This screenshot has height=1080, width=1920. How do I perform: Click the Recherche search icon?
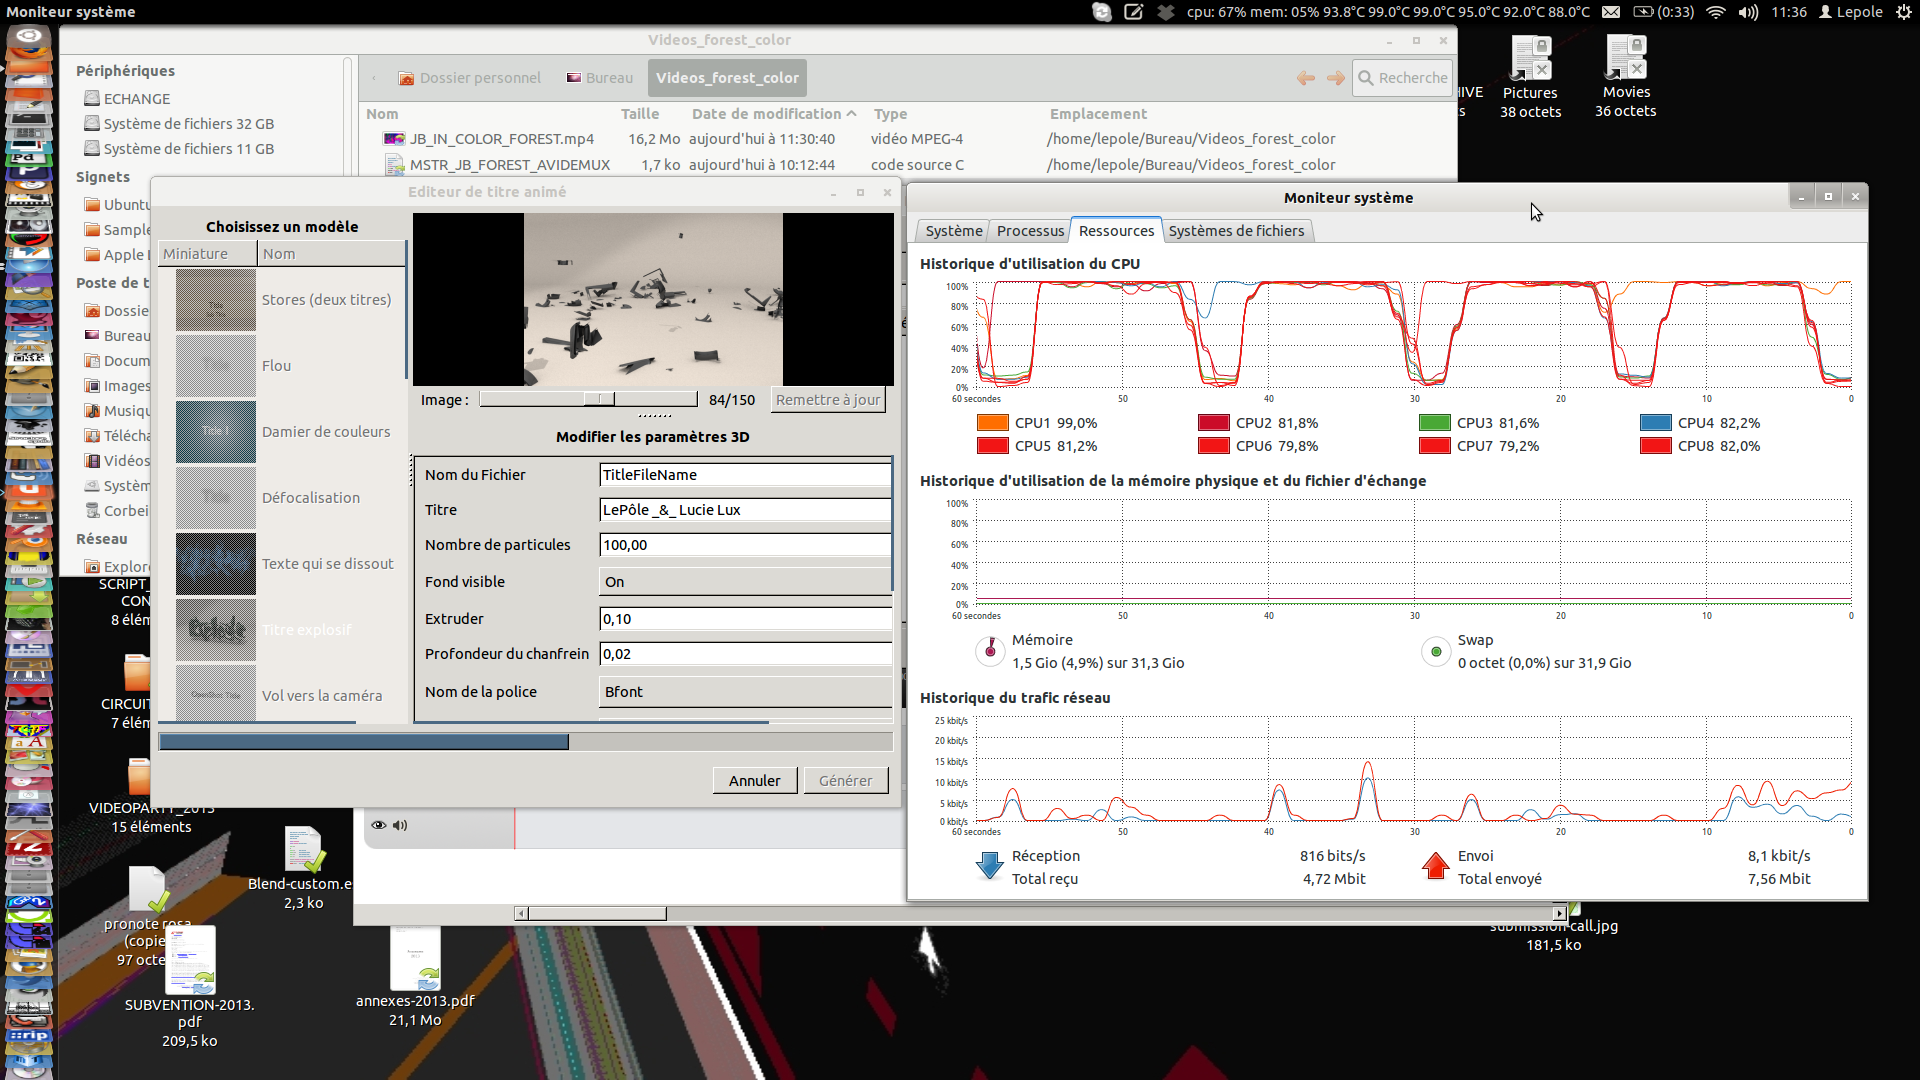click(1366, 78)
